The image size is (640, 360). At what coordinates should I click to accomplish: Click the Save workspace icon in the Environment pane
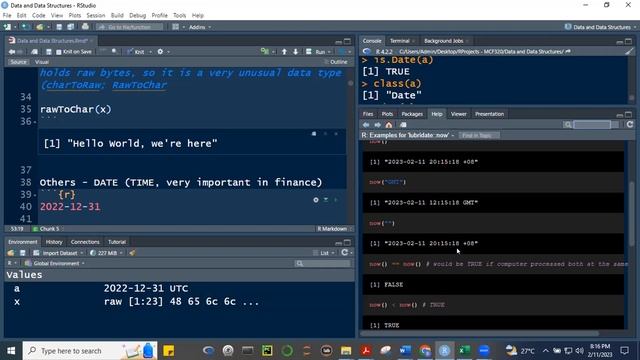click(x=22, y=253)
